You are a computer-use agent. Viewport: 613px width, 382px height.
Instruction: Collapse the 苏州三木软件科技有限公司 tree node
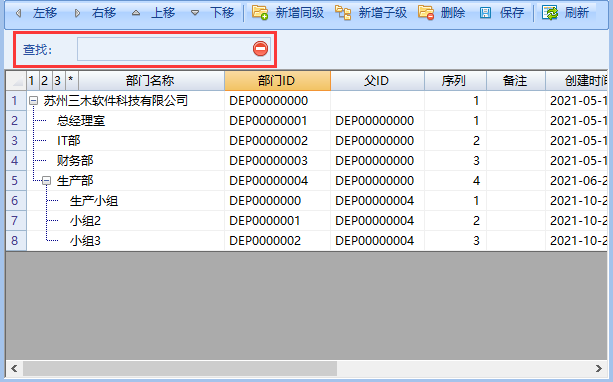(34, 101)
